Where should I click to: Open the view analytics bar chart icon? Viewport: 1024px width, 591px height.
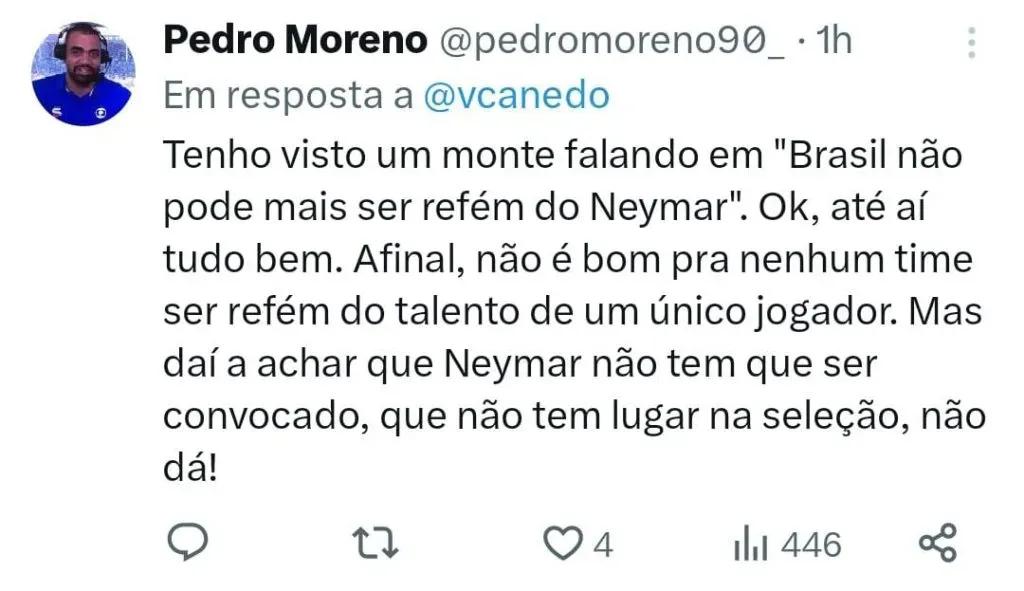point(750,545)
